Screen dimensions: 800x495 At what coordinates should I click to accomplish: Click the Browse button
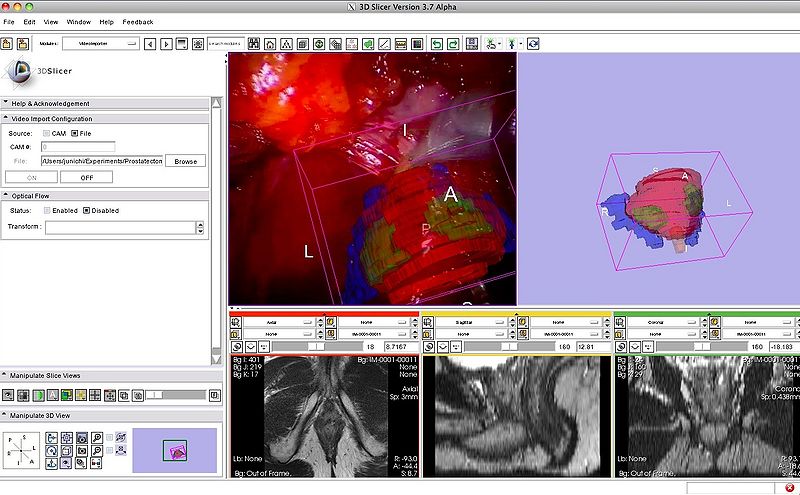pyautogui.click(x=185, y=161)
